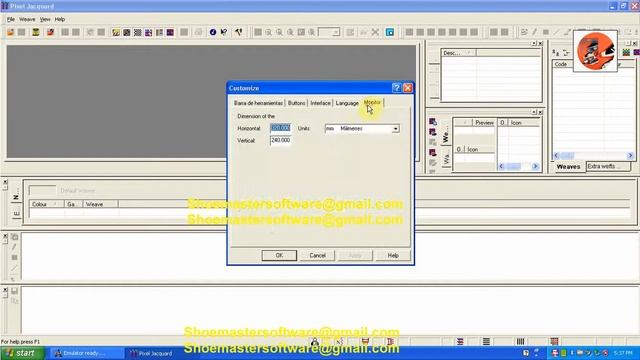Click Cancel in Customize dialog

coord(317,256)
